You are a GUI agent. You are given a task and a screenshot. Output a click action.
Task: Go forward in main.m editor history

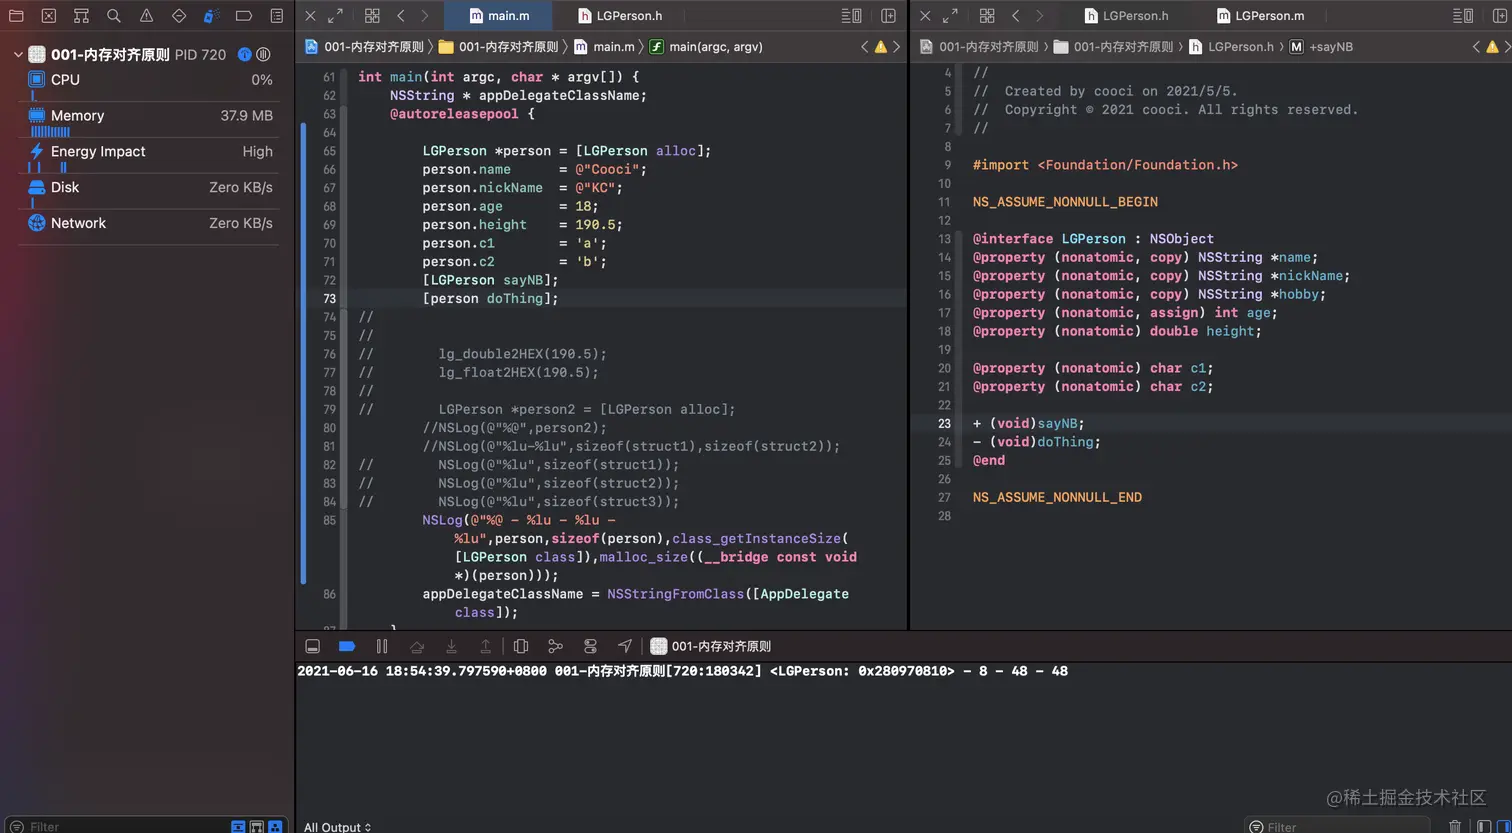coord(425,16)
